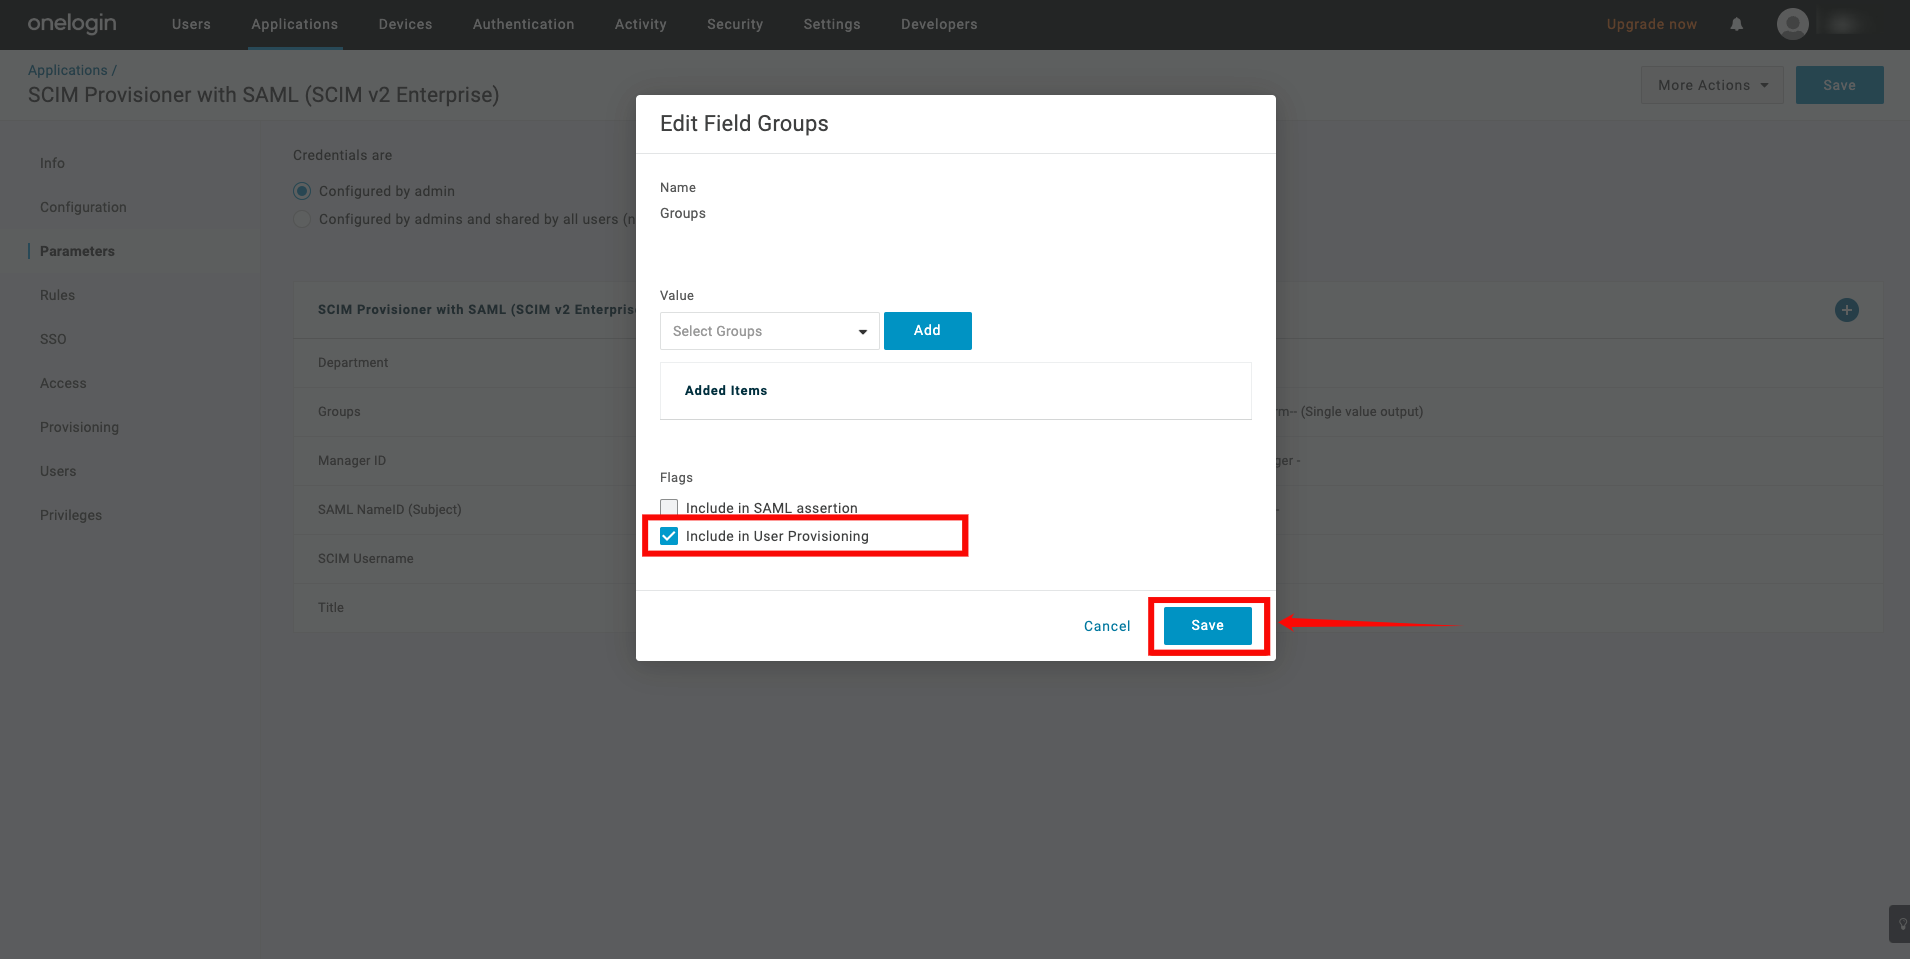Image resolution: width=1910 pixels, height=959 pixels.
Task: Open the Security top menu
Action: click(x=735, y=24)
